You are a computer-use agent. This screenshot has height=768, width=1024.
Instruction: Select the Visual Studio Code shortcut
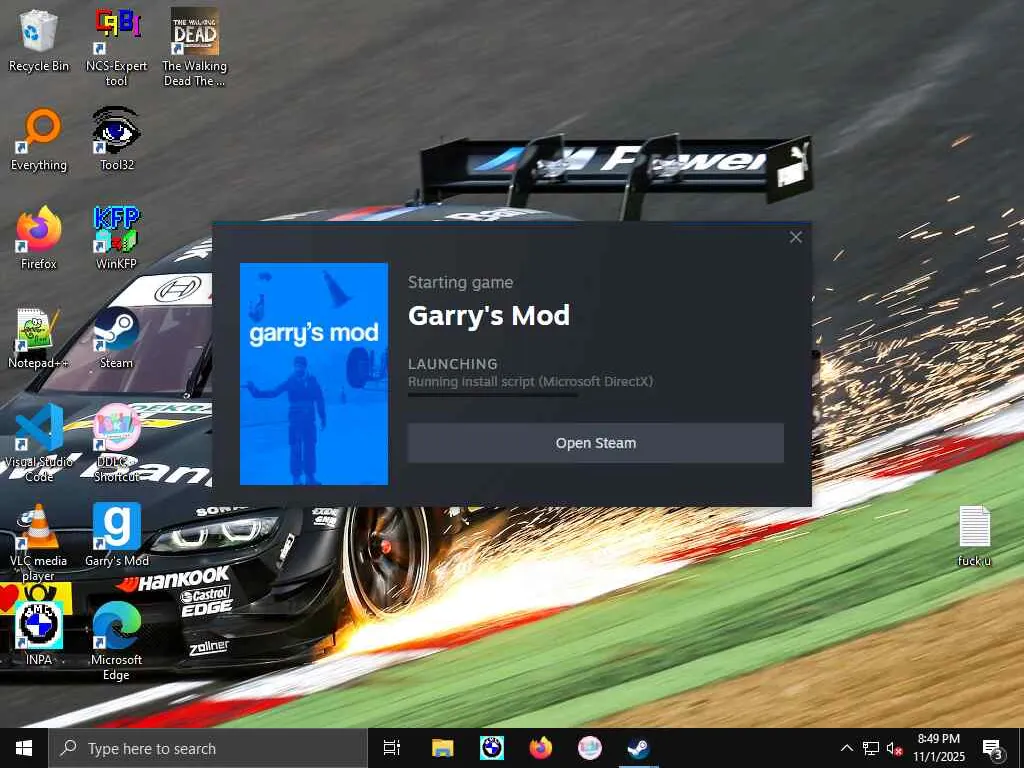39,443
